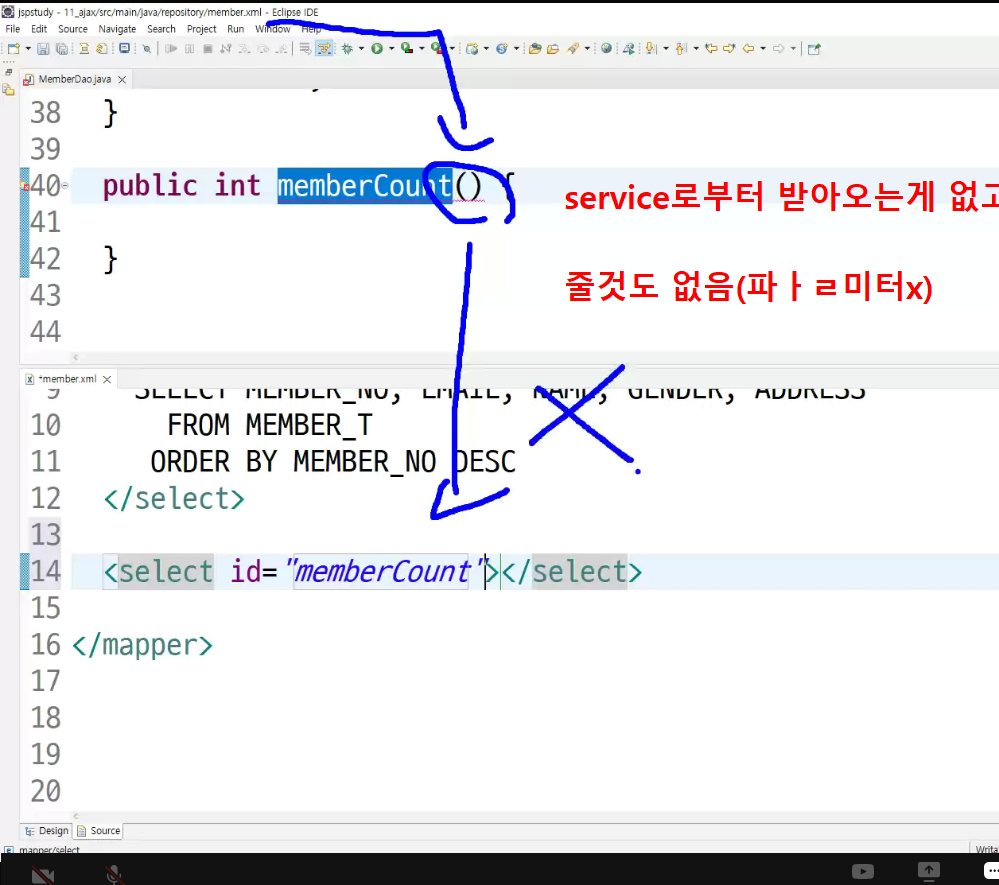Viewport: 999px width, 885px height.
Task: Open the Package Explorer sidebar icon
Action: (x=8, y=90)
